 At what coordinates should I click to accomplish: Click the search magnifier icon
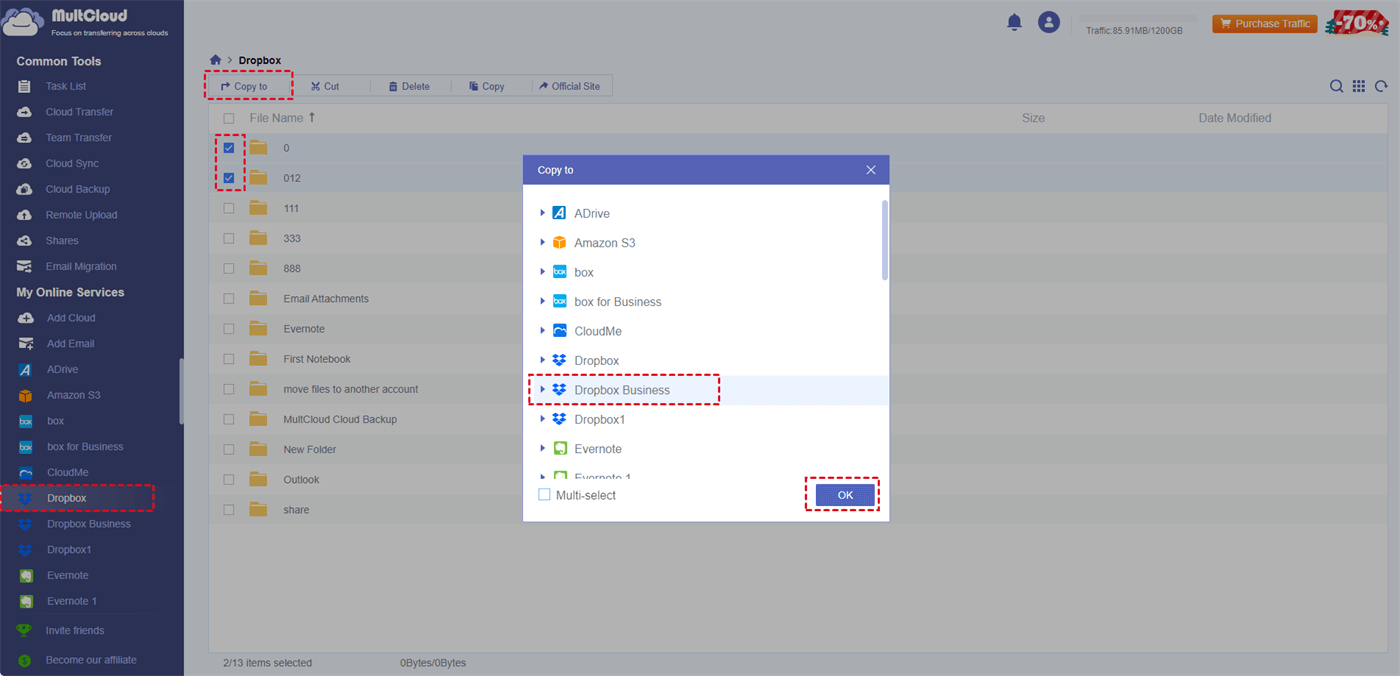1336,87
